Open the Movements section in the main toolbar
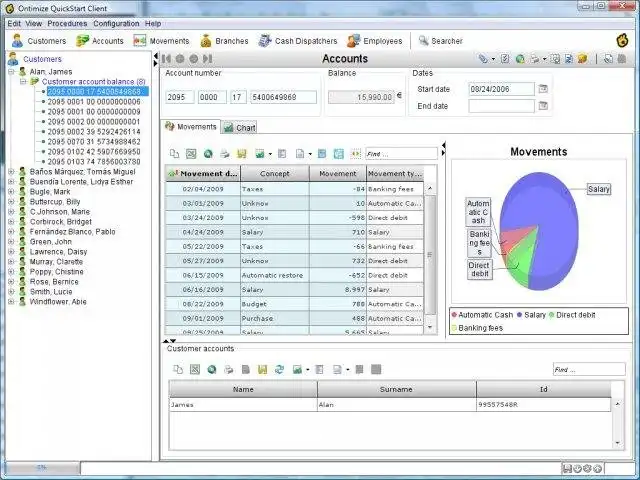This screenshot has height=480, width=640. tap(161, 41)
